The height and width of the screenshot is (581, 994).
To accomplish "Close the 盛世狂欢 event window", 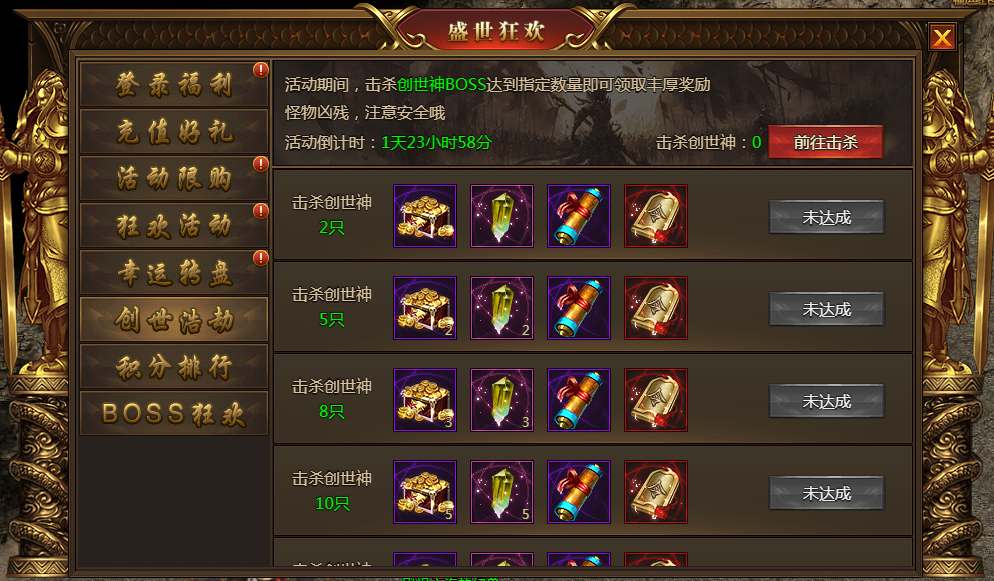I will click(942, 37).
